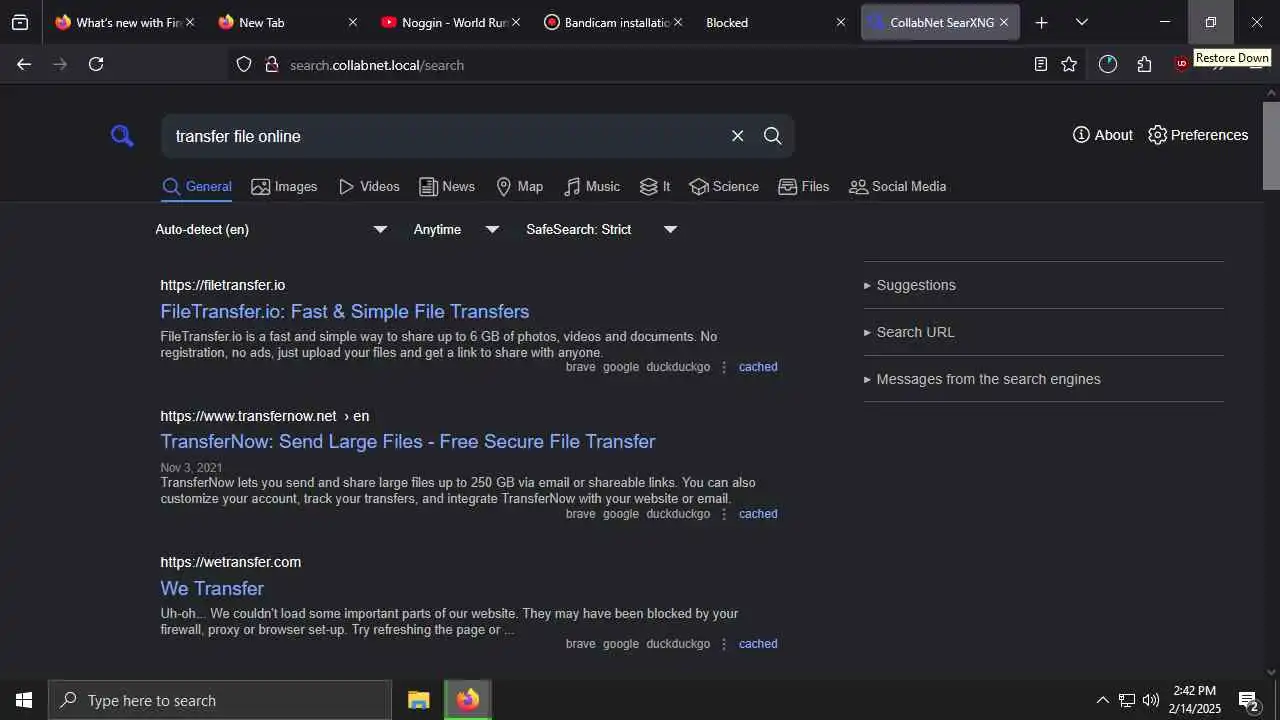Open the About page

(x=1102, y=135)
